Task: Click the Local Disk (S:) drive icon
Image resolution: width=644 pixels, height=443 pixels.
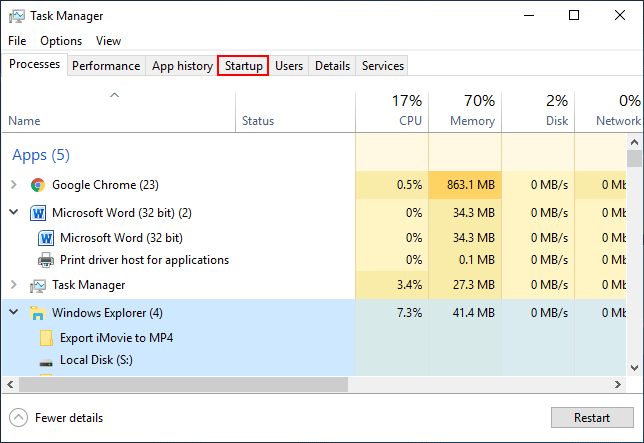Action: point(46,361)
